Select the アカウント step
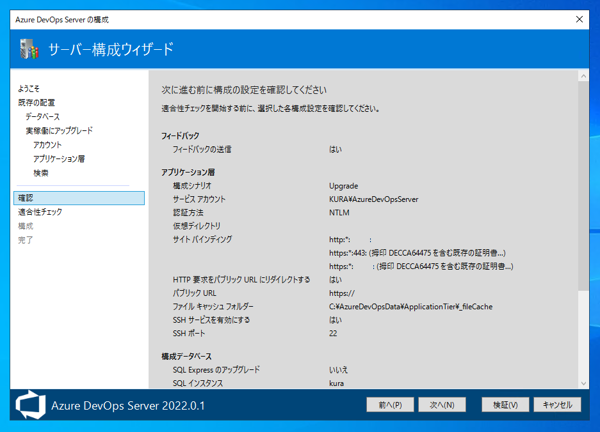 pos(47,145)
